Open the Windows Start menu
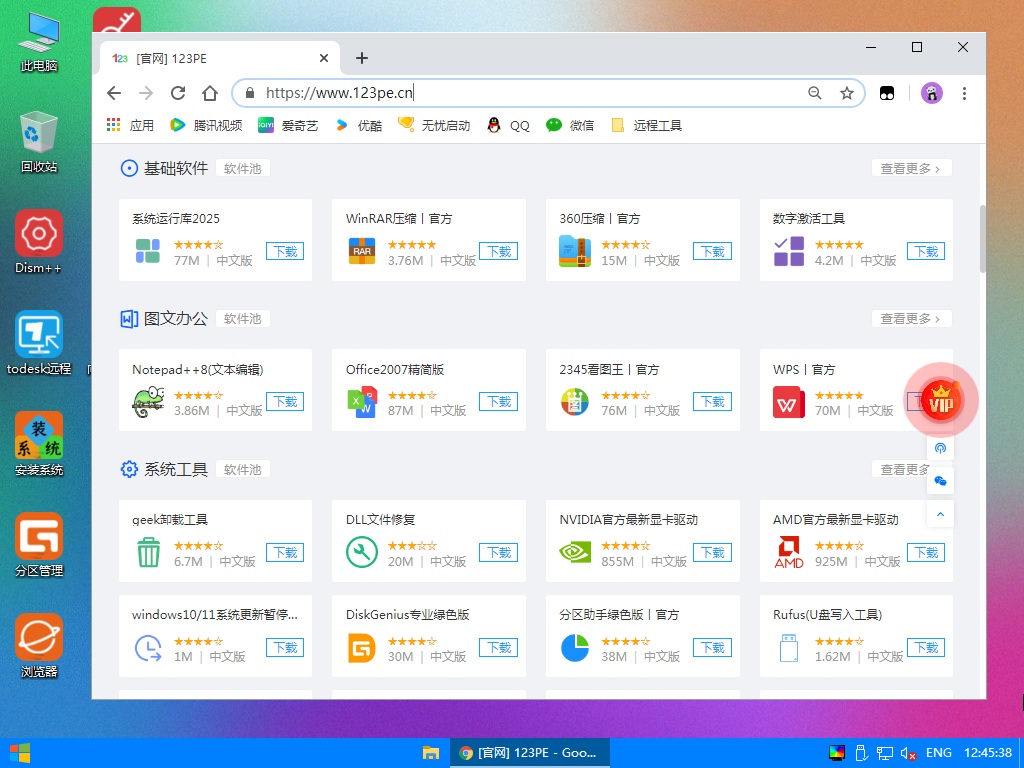 (19, 753)
